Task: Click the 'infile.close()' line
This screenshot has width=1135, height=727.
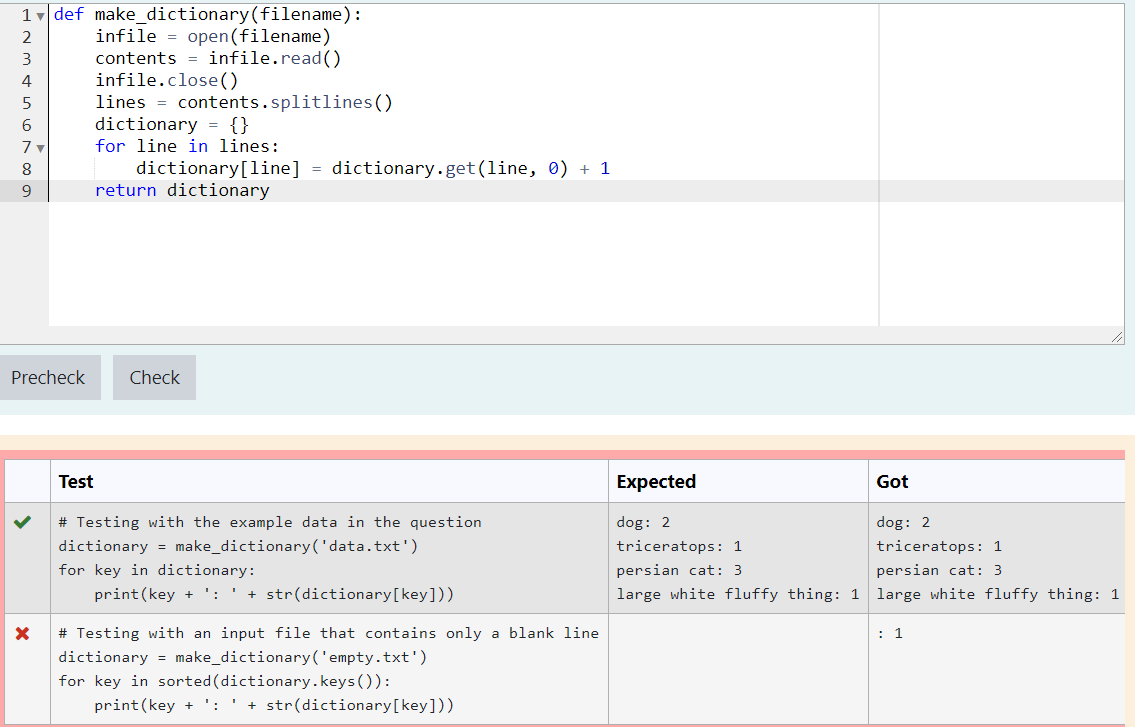Action: pos(166,80)
